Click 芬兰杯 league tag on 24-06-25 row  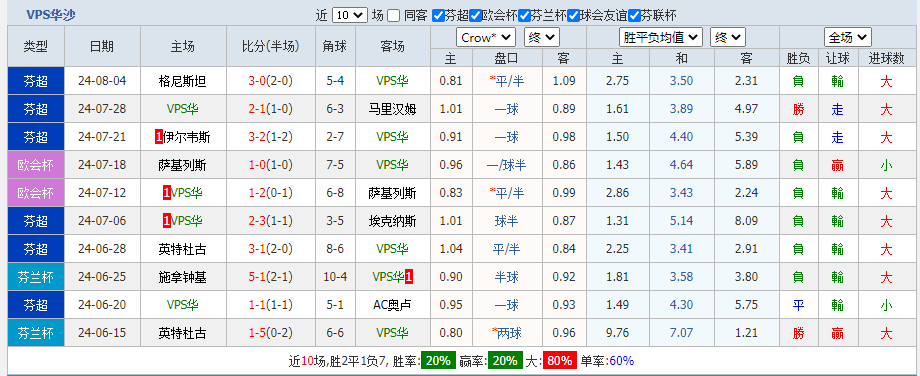coord(36,277)
